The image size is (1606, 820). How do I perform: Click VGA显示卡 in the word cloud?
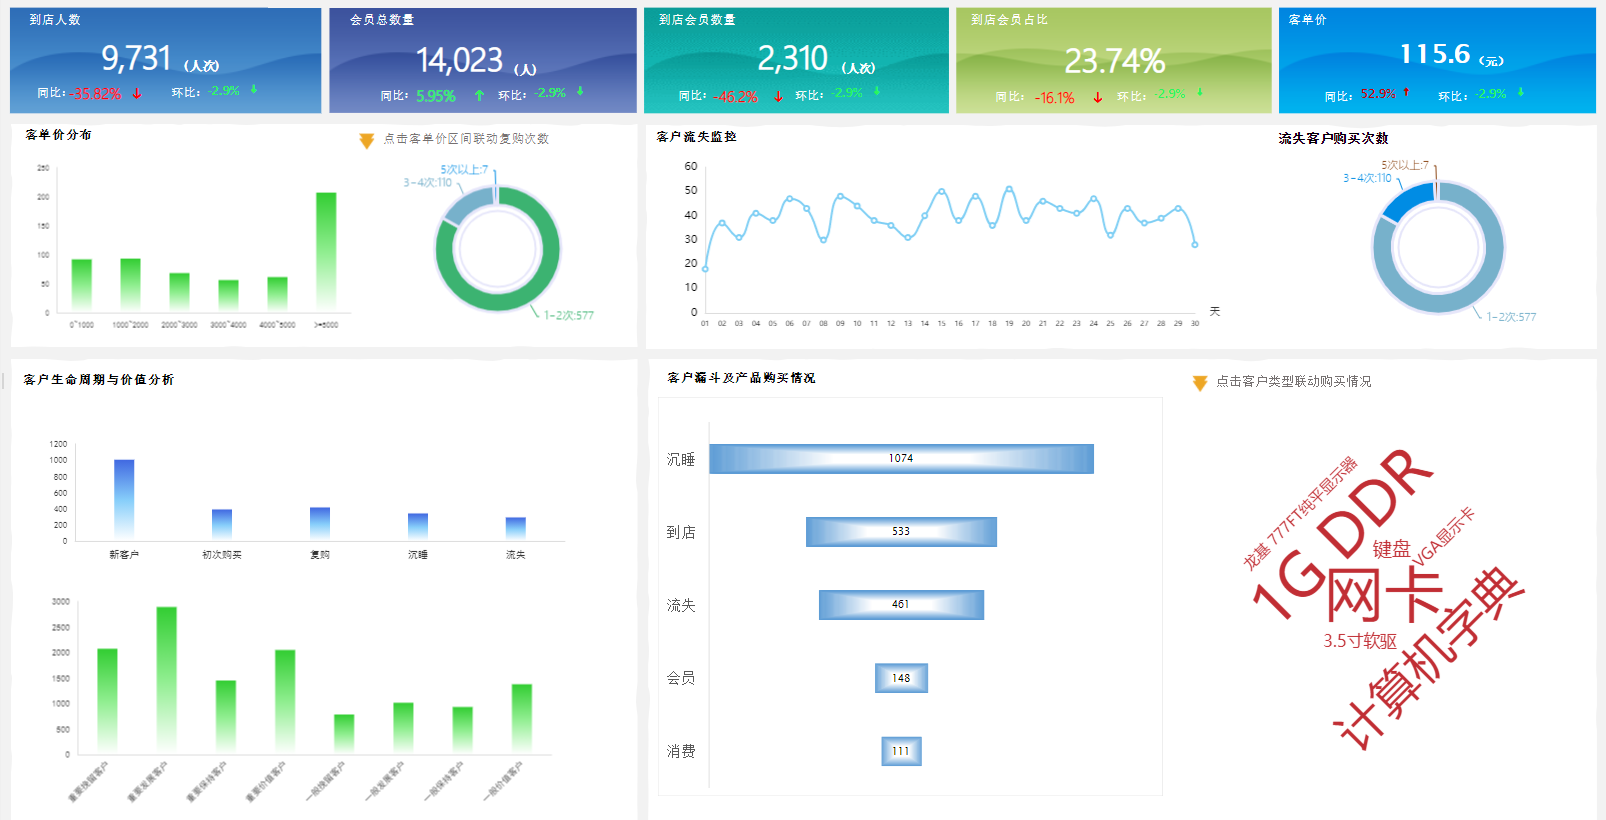(x=1444, y=537)
